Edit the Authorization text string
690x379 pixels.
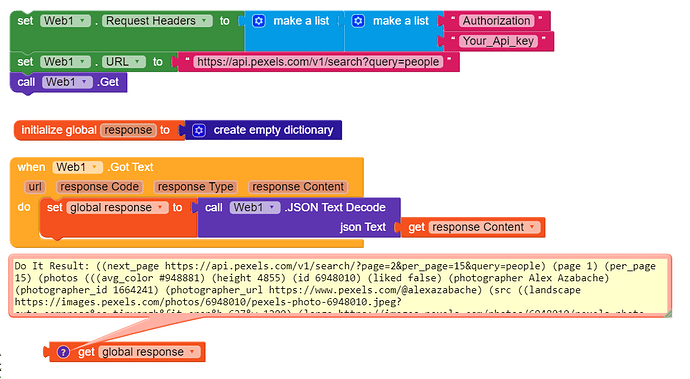(x=496, y=21)
